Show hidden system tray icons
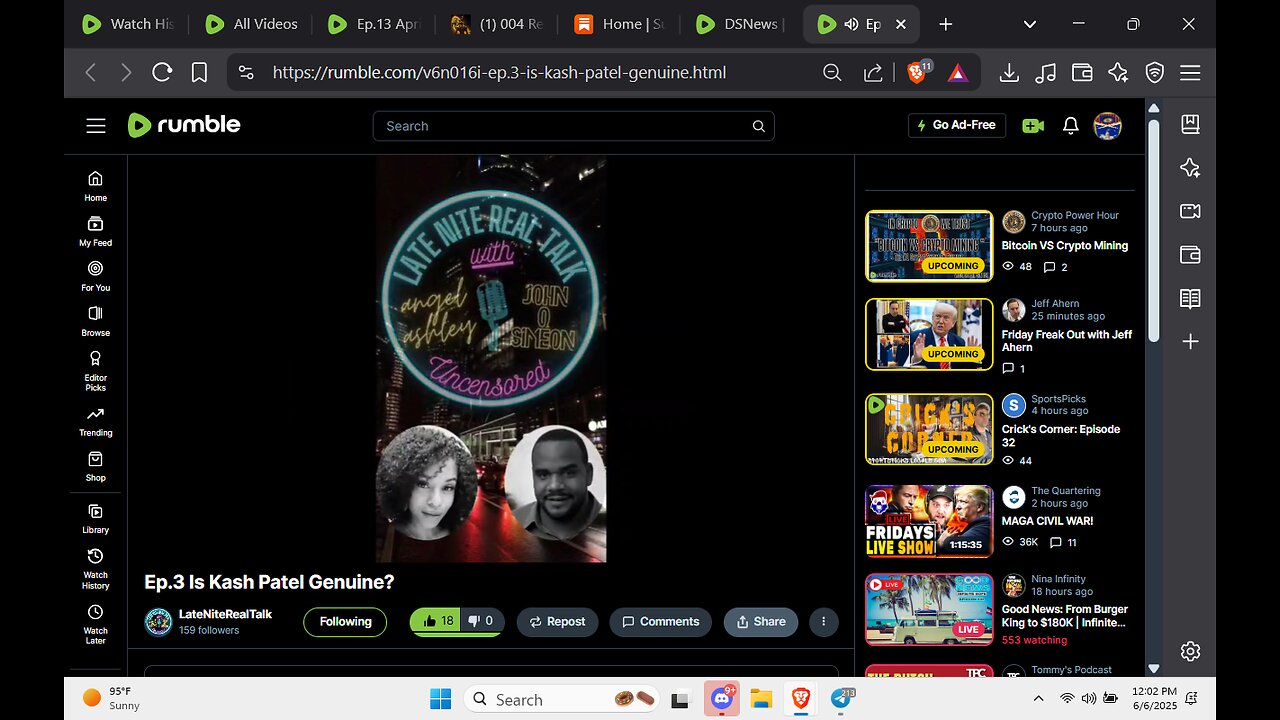The height and width of the screenshot is (720, 1280). (1038, 699)
